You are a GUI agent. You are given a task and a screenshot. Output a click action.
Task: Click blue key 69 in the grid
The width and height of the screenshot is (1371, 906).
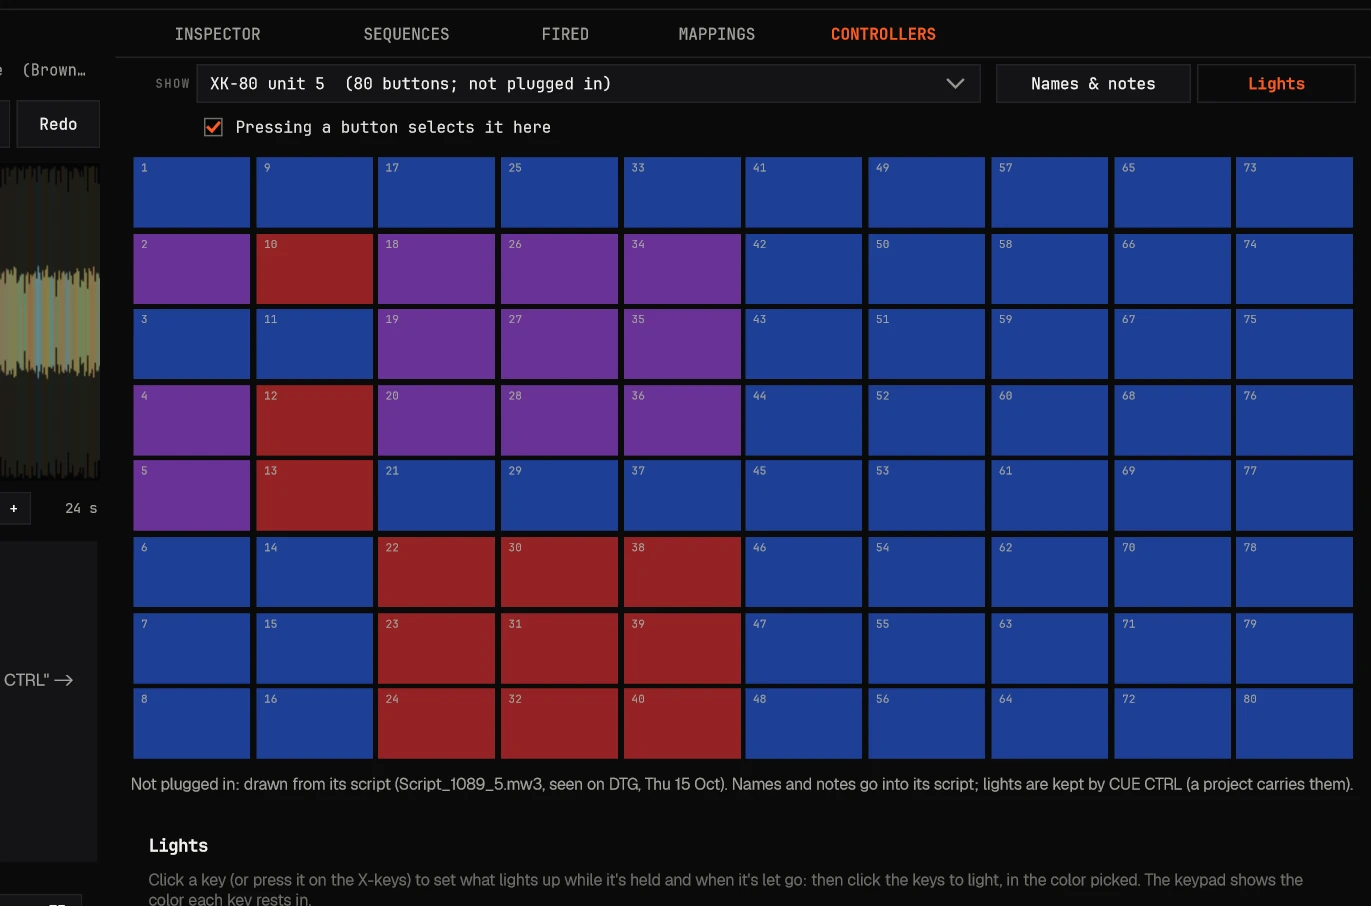(x=1172, y=495)
